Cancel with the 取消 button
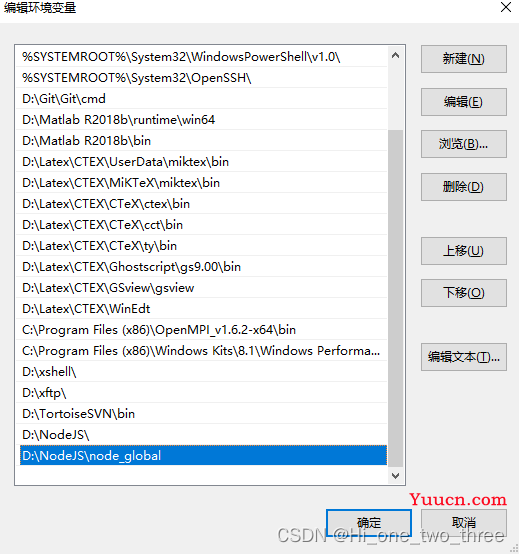Image resolution: width=519 pixels, height=554 pixels. (464, 523)
